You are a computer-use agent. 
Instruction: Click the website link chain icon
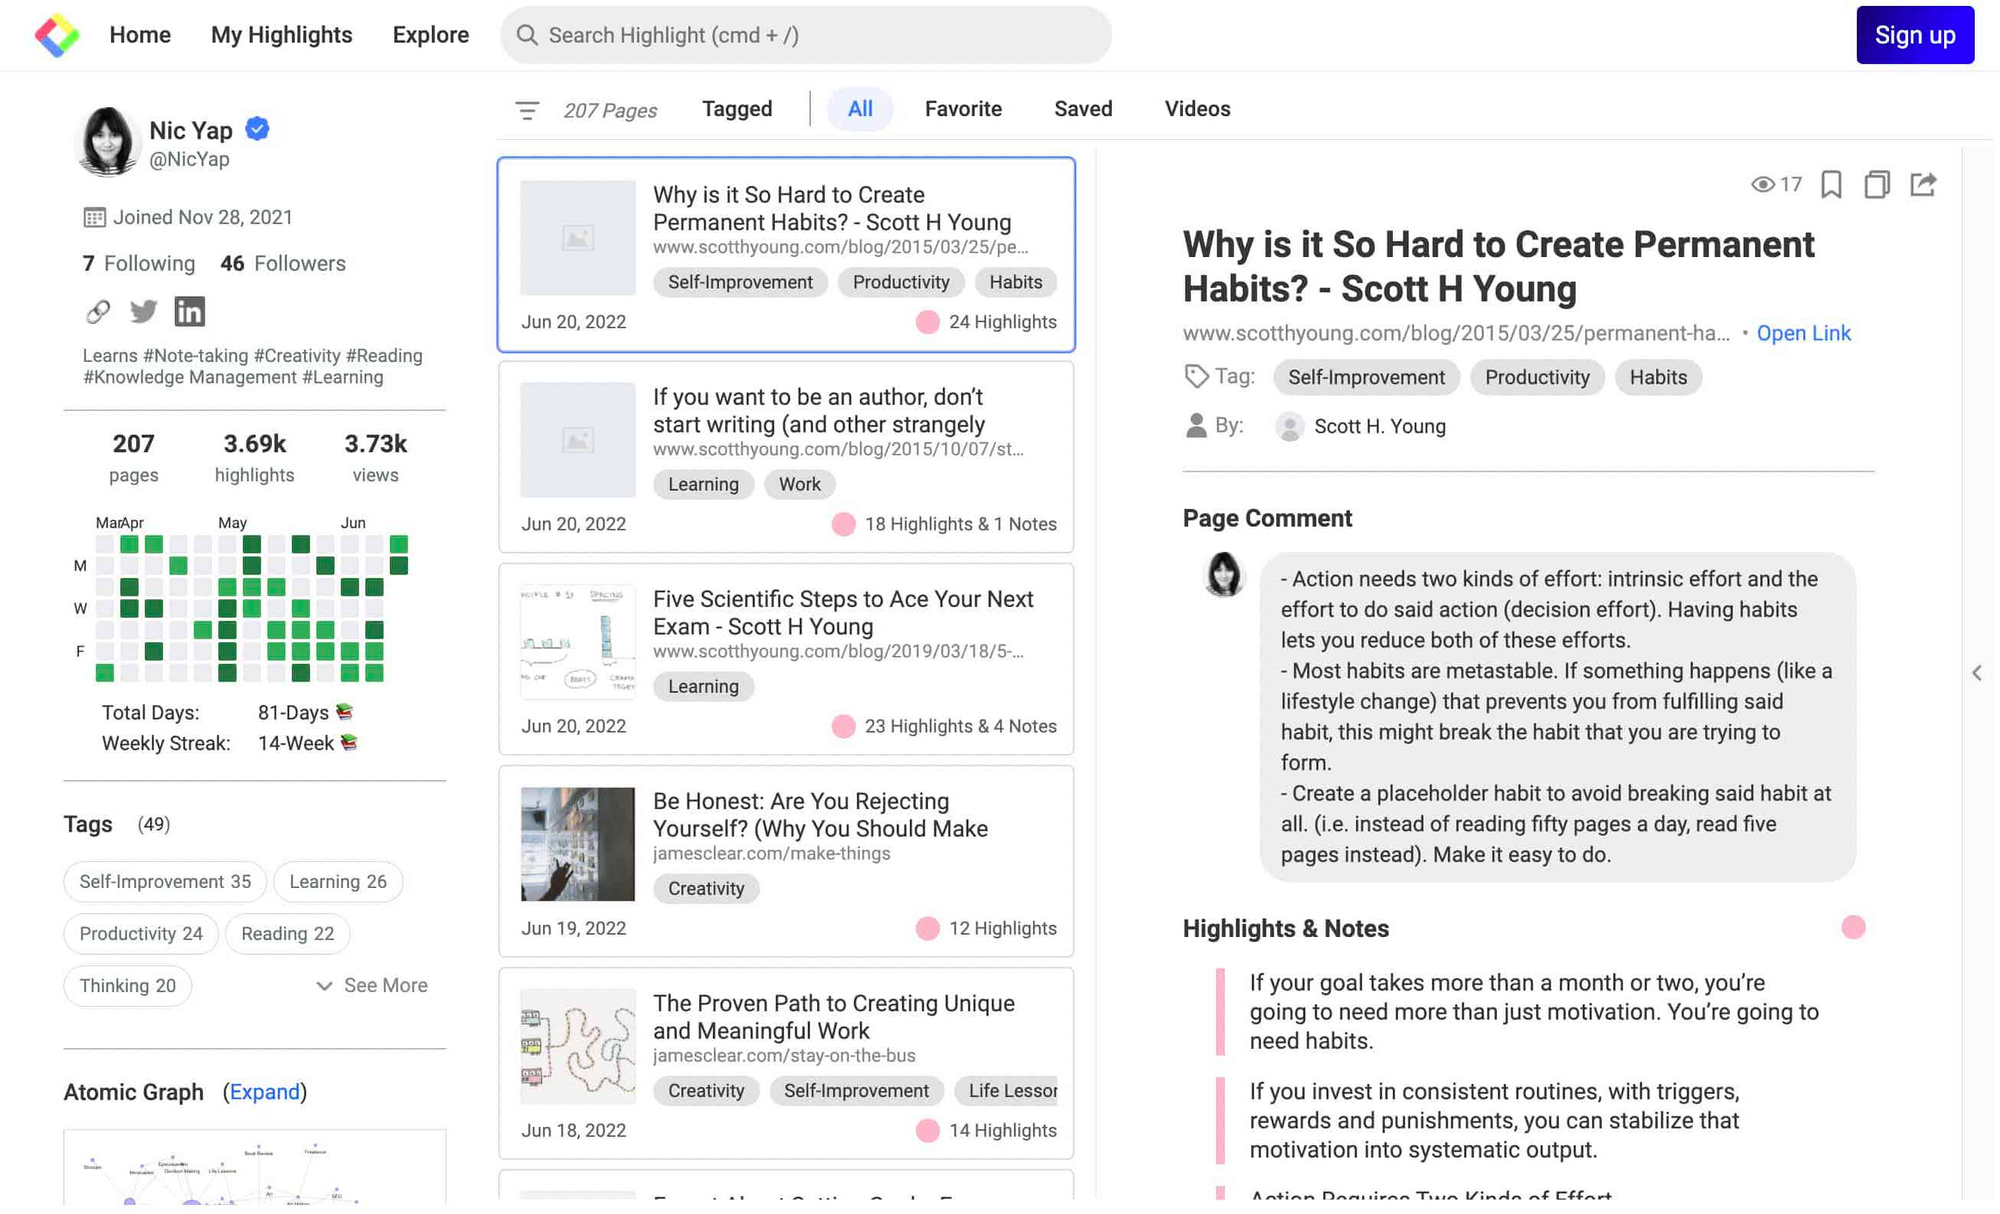[98, 311]
